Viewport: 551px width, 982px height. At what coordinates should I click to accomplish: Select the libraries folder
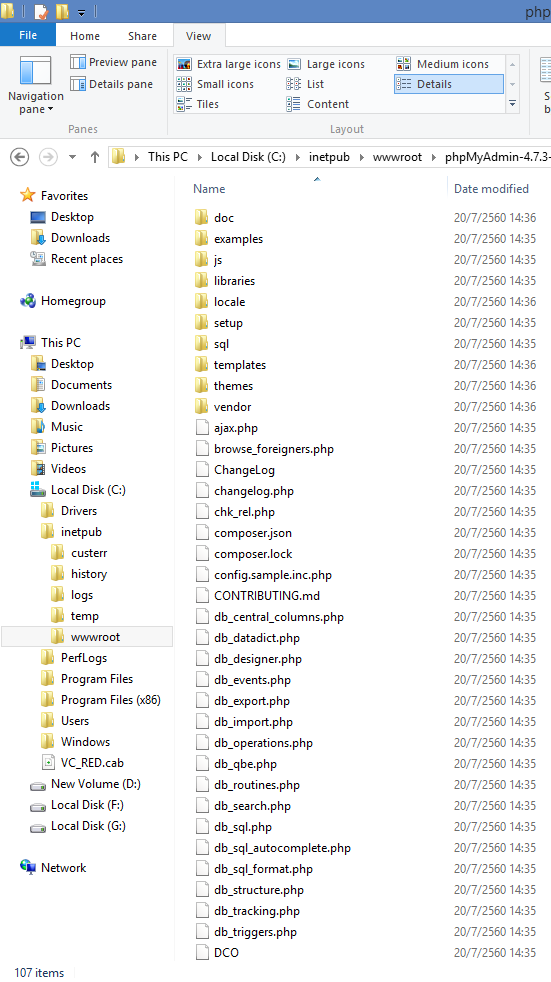[x=234, y=281]
